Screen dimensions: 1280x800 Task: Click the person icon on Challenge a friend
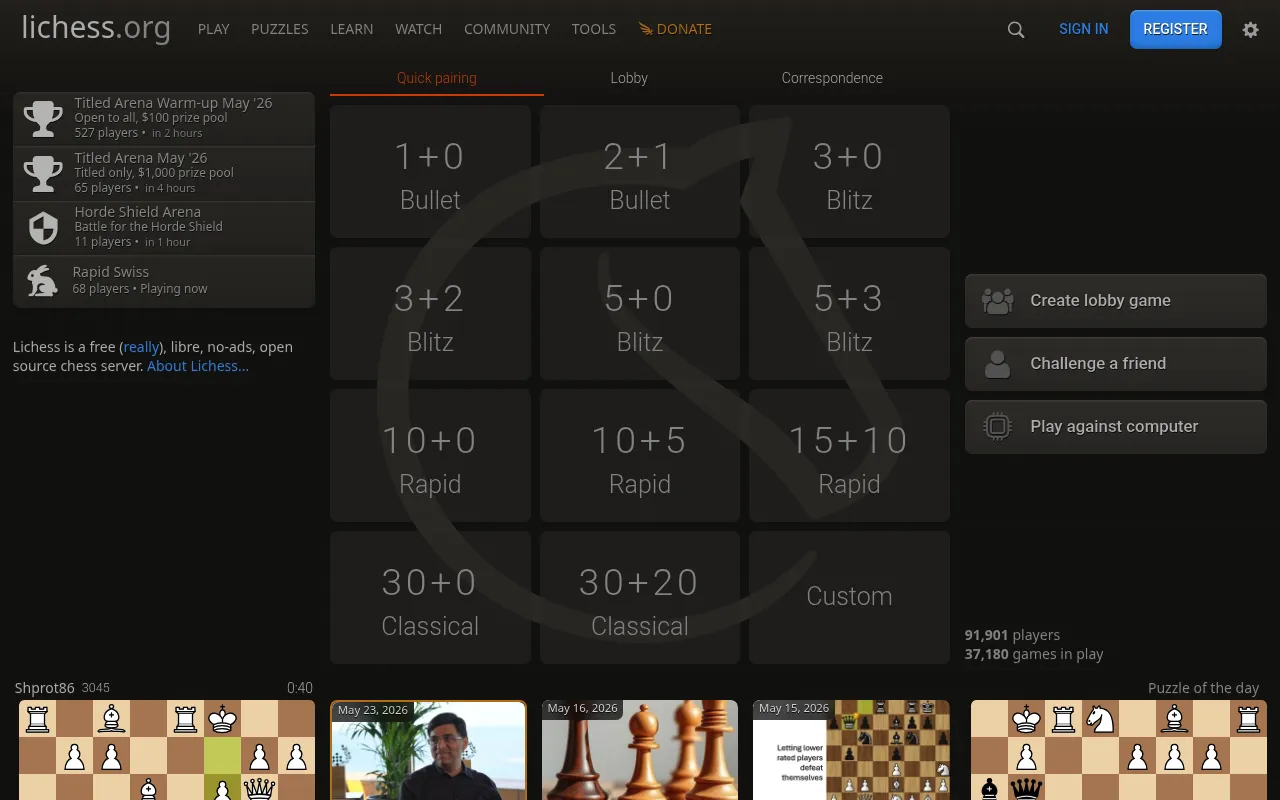tap(997, 364)
